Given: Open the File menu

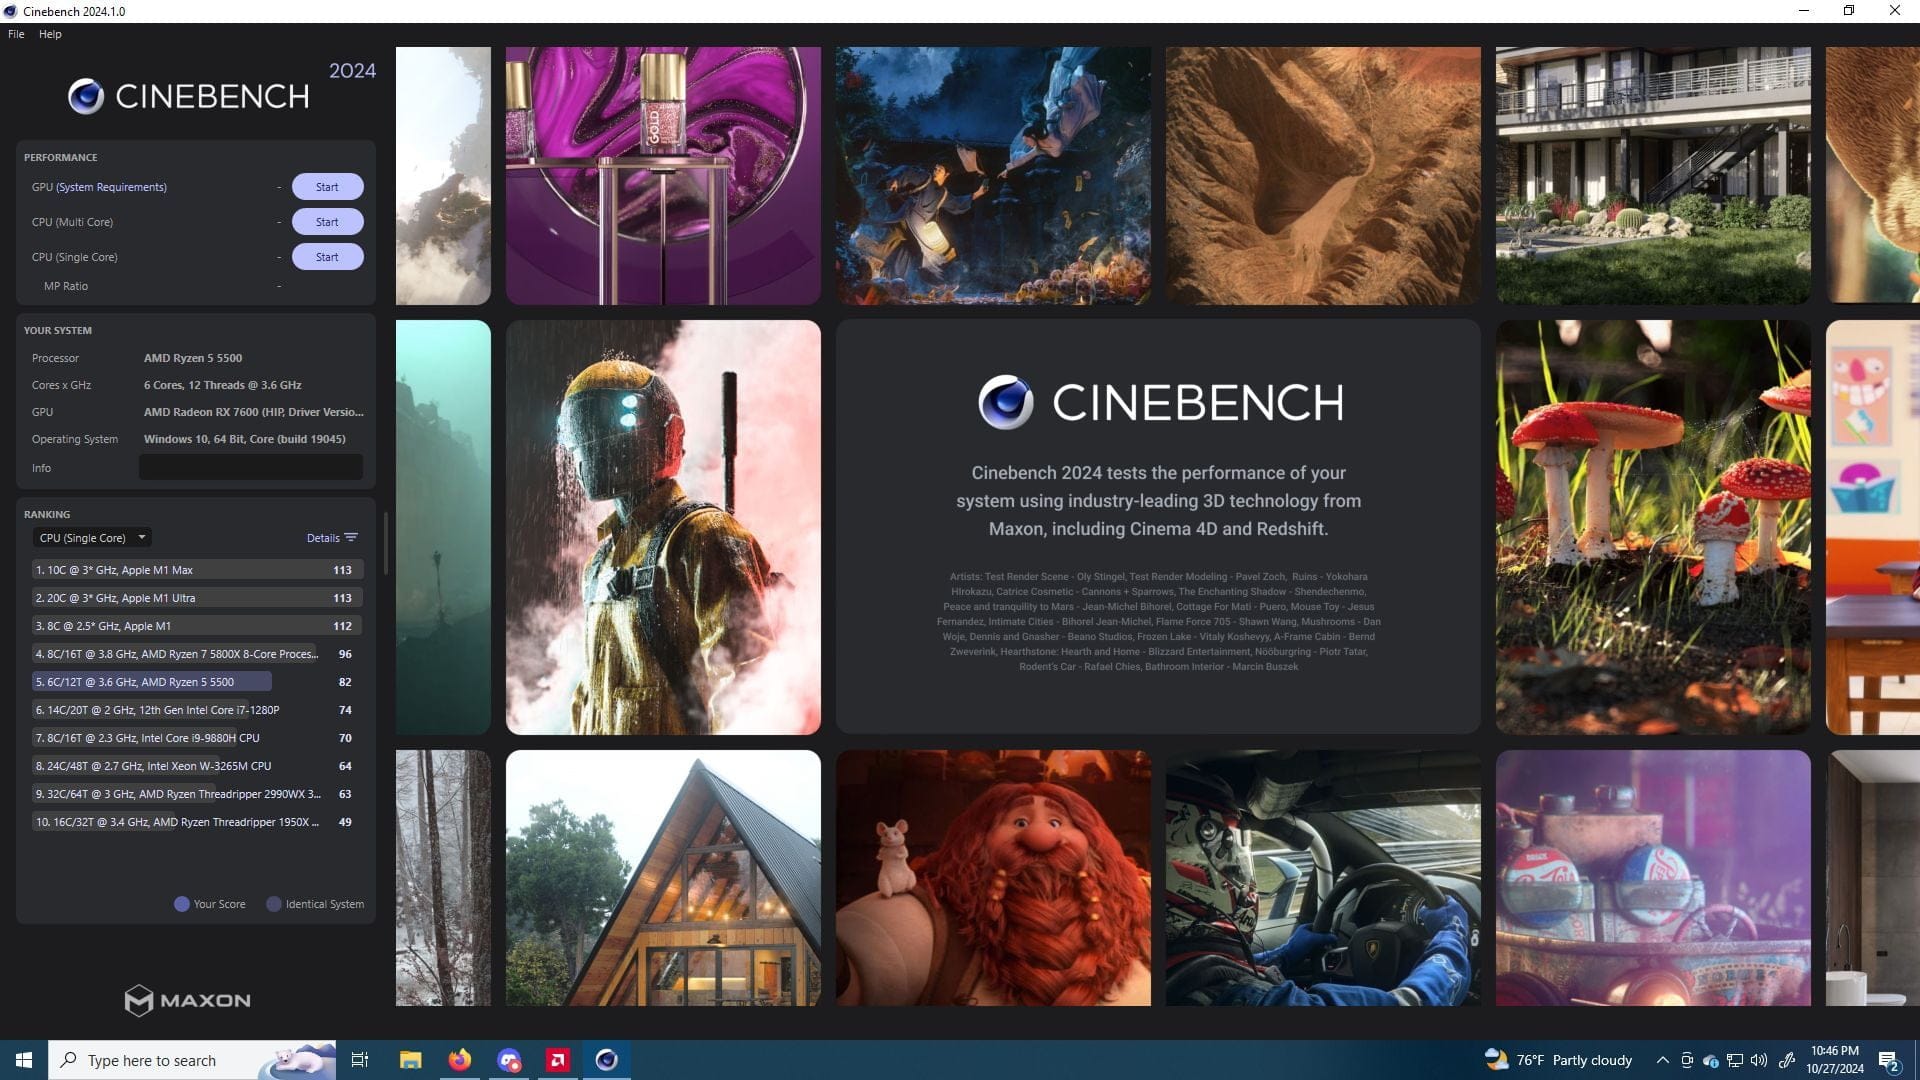Looking at the screenshot, I should [16, 34].
